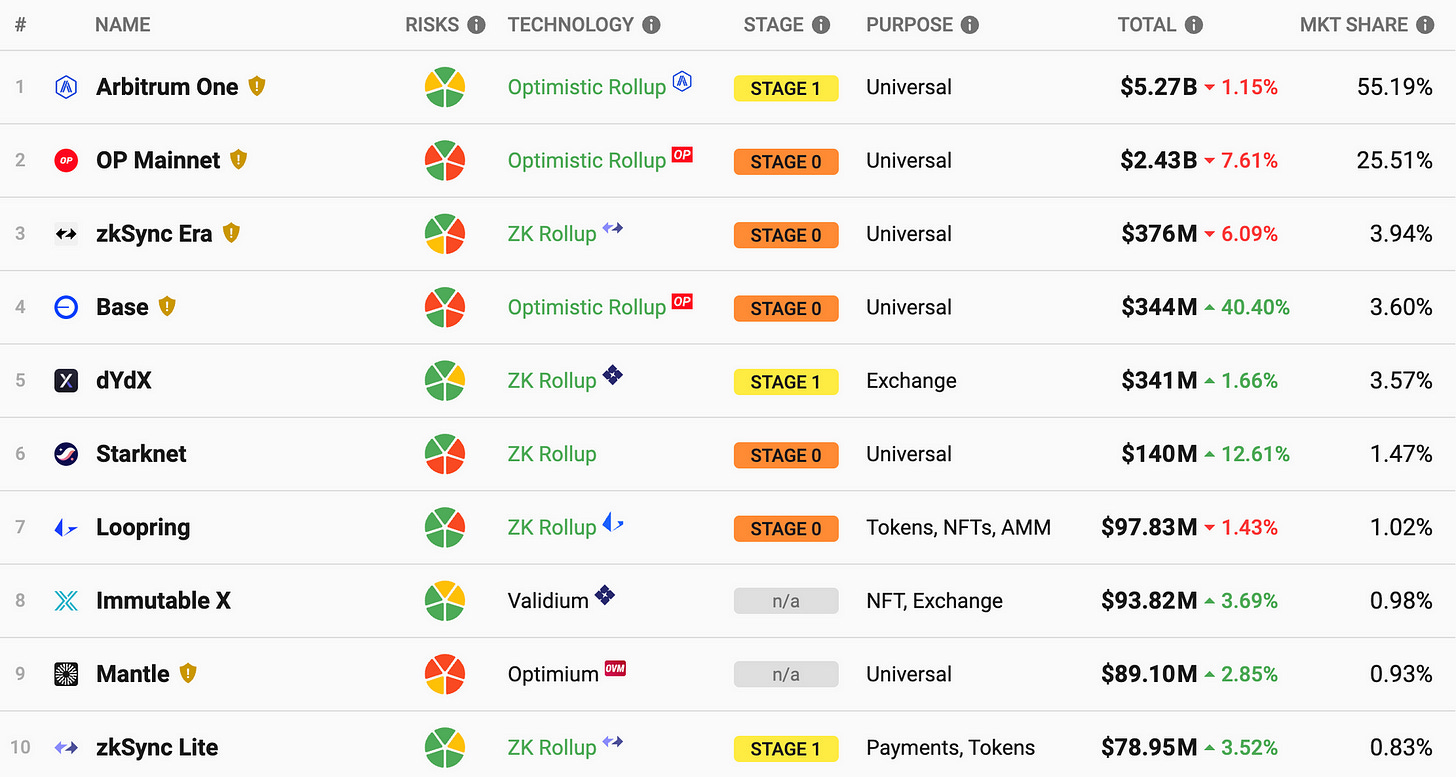Click the warning shield next to Mantle
The image size is (1456, 777).
[188, 673]
